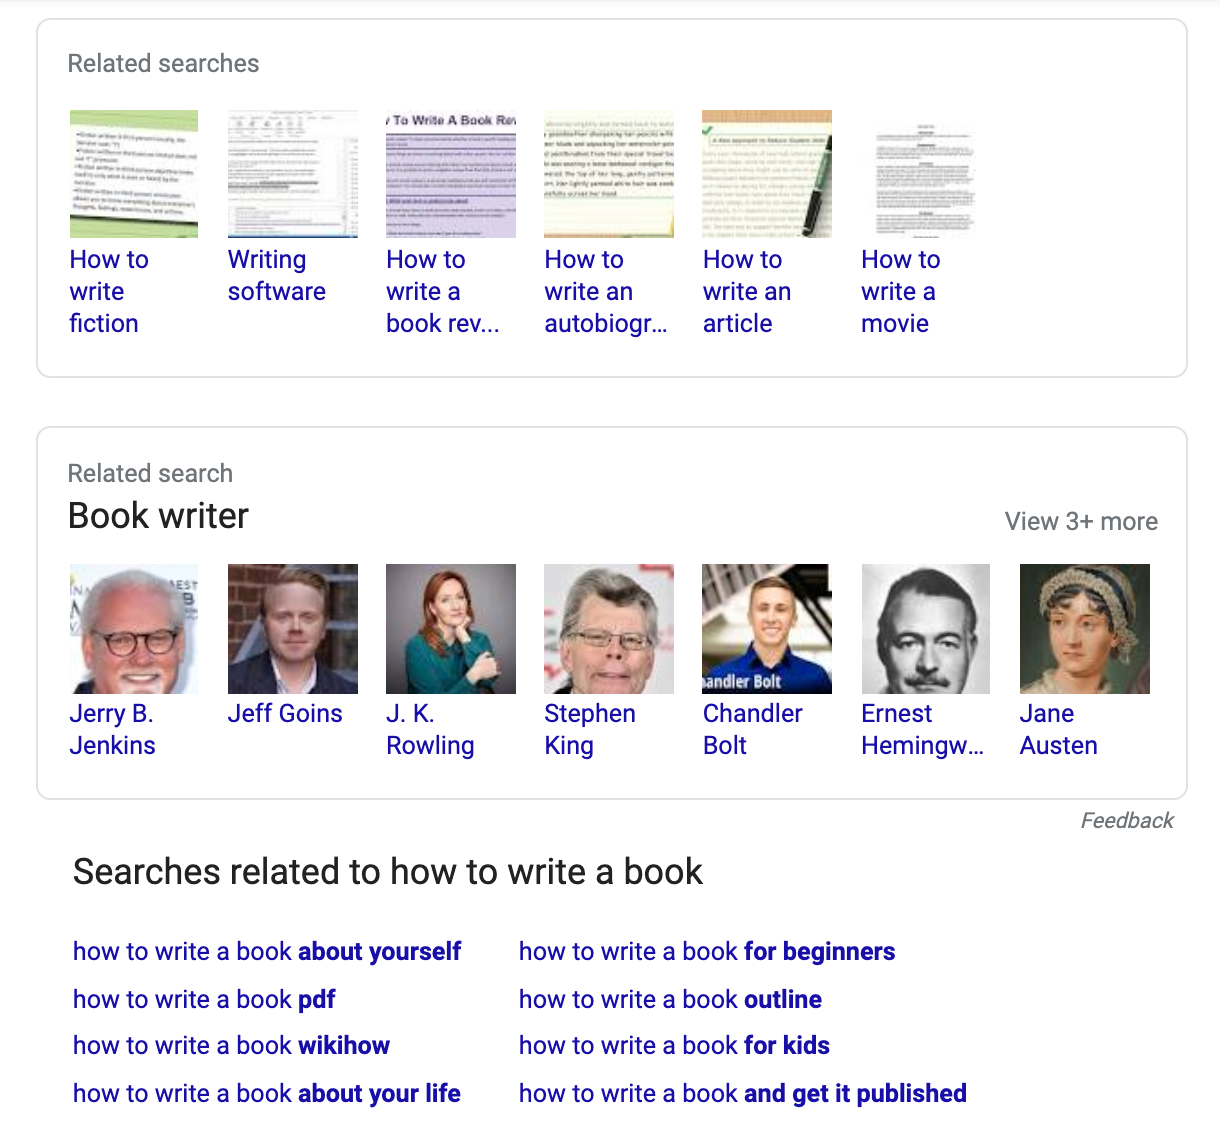Open 'How to write an article' text link
The height and width of the screenshot is (1132, 1220).
point(747,291)
